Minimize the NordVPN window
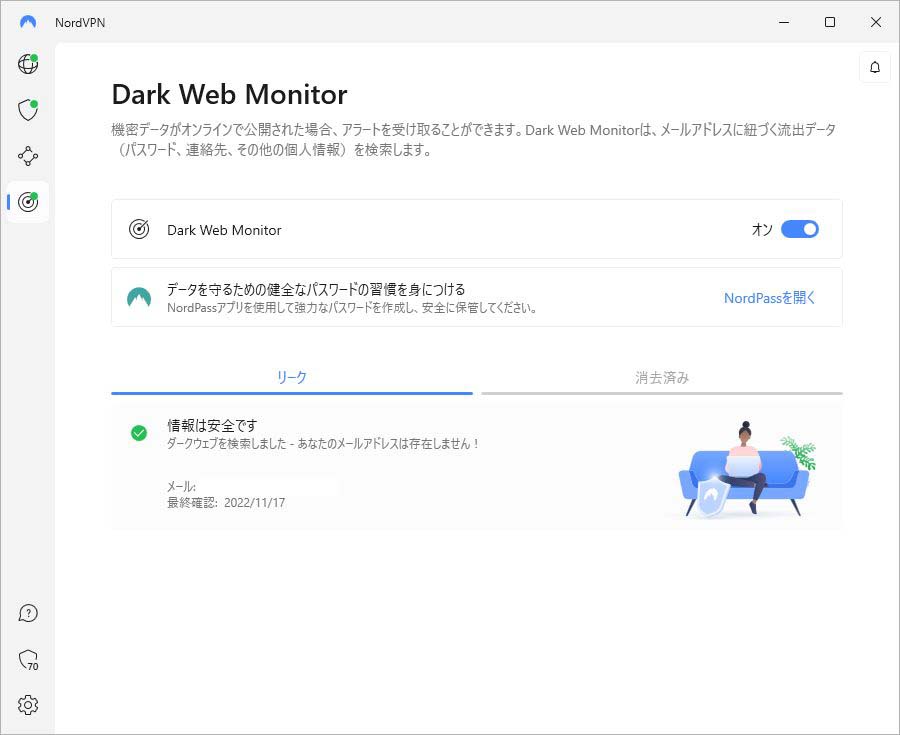Image resolution: width=900 pixels, height=735 pixels. tap(784, 22)
